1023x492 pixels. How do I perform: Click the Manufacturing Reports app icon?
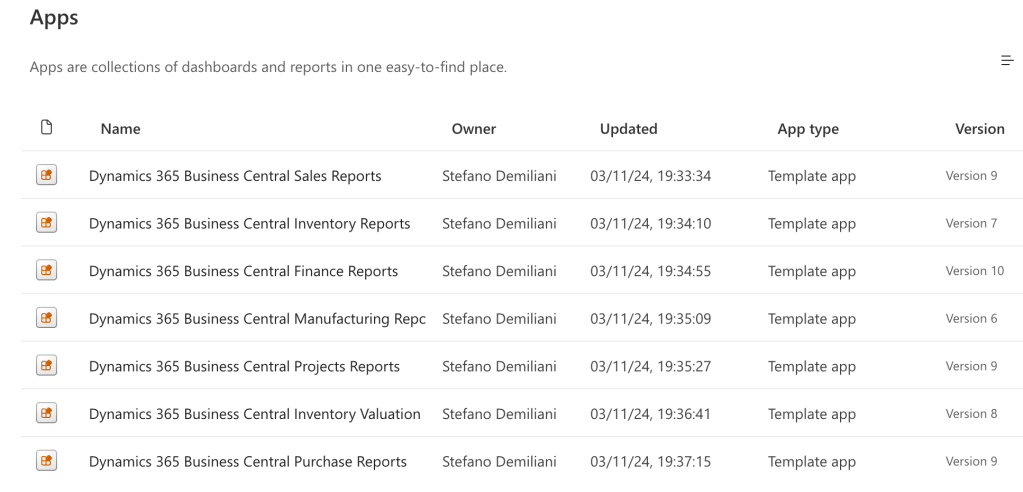point(45,318)
